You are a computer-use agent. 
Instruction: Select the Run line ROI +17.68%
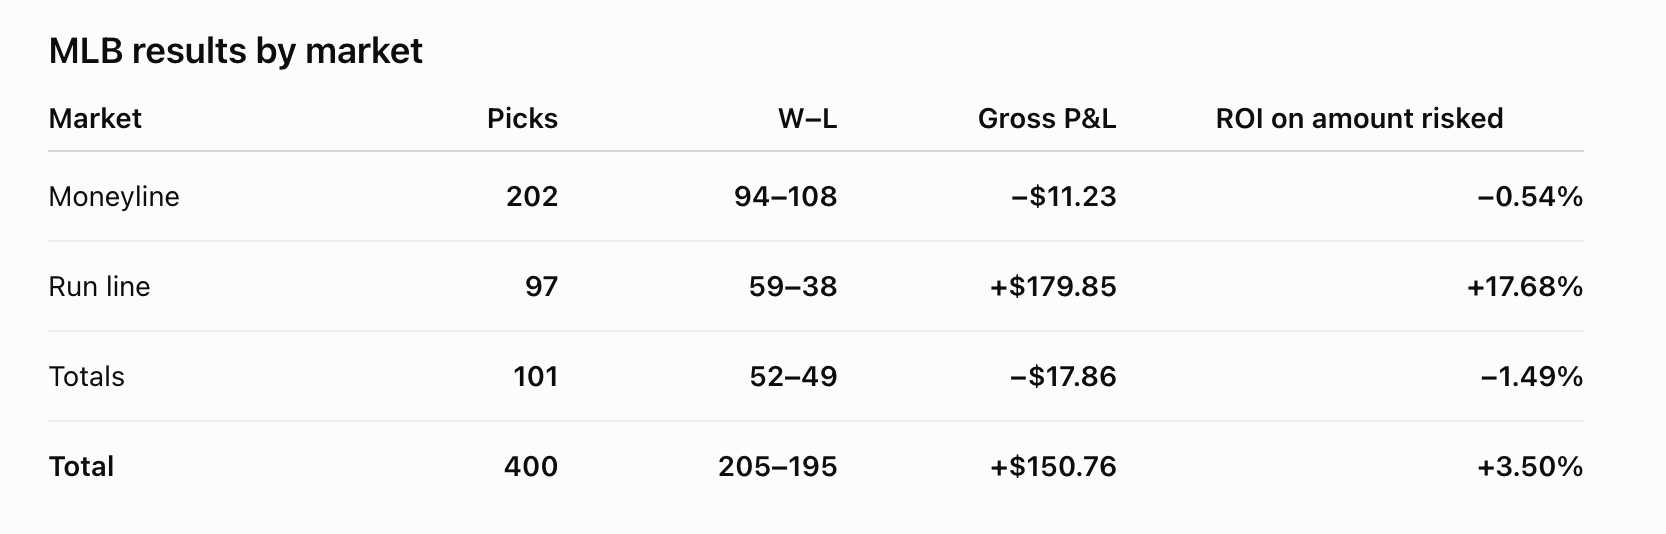click(1525, 287)
